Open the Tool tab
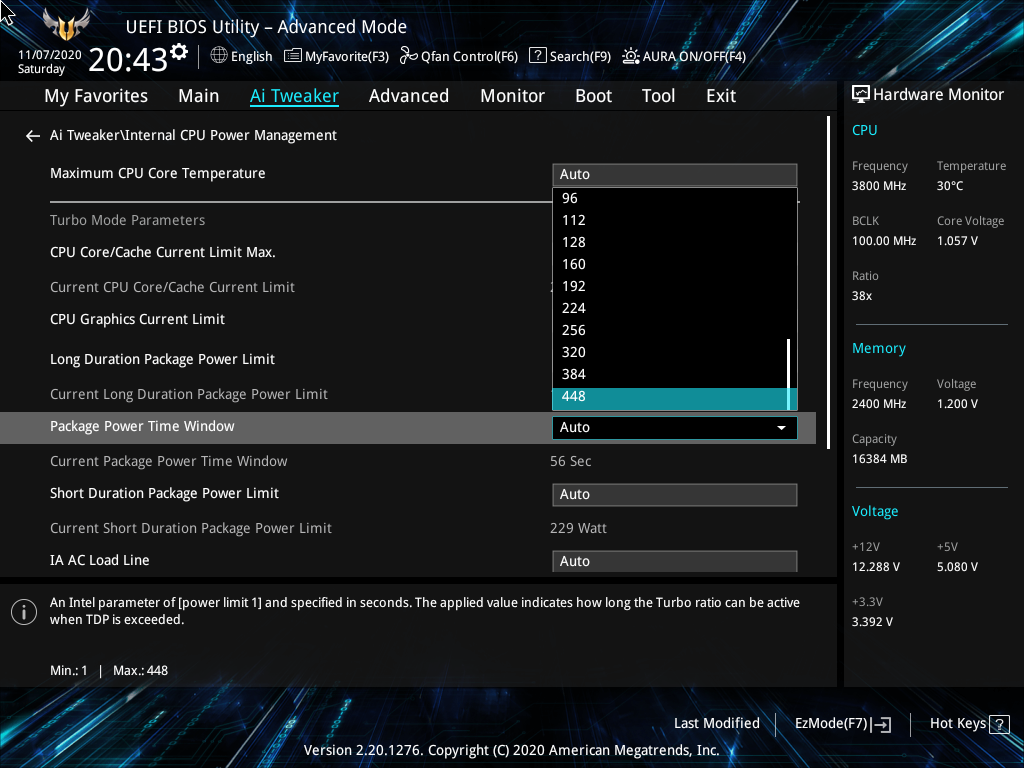This screenshot has height=768, width=1024. click(x=658, y=96)
